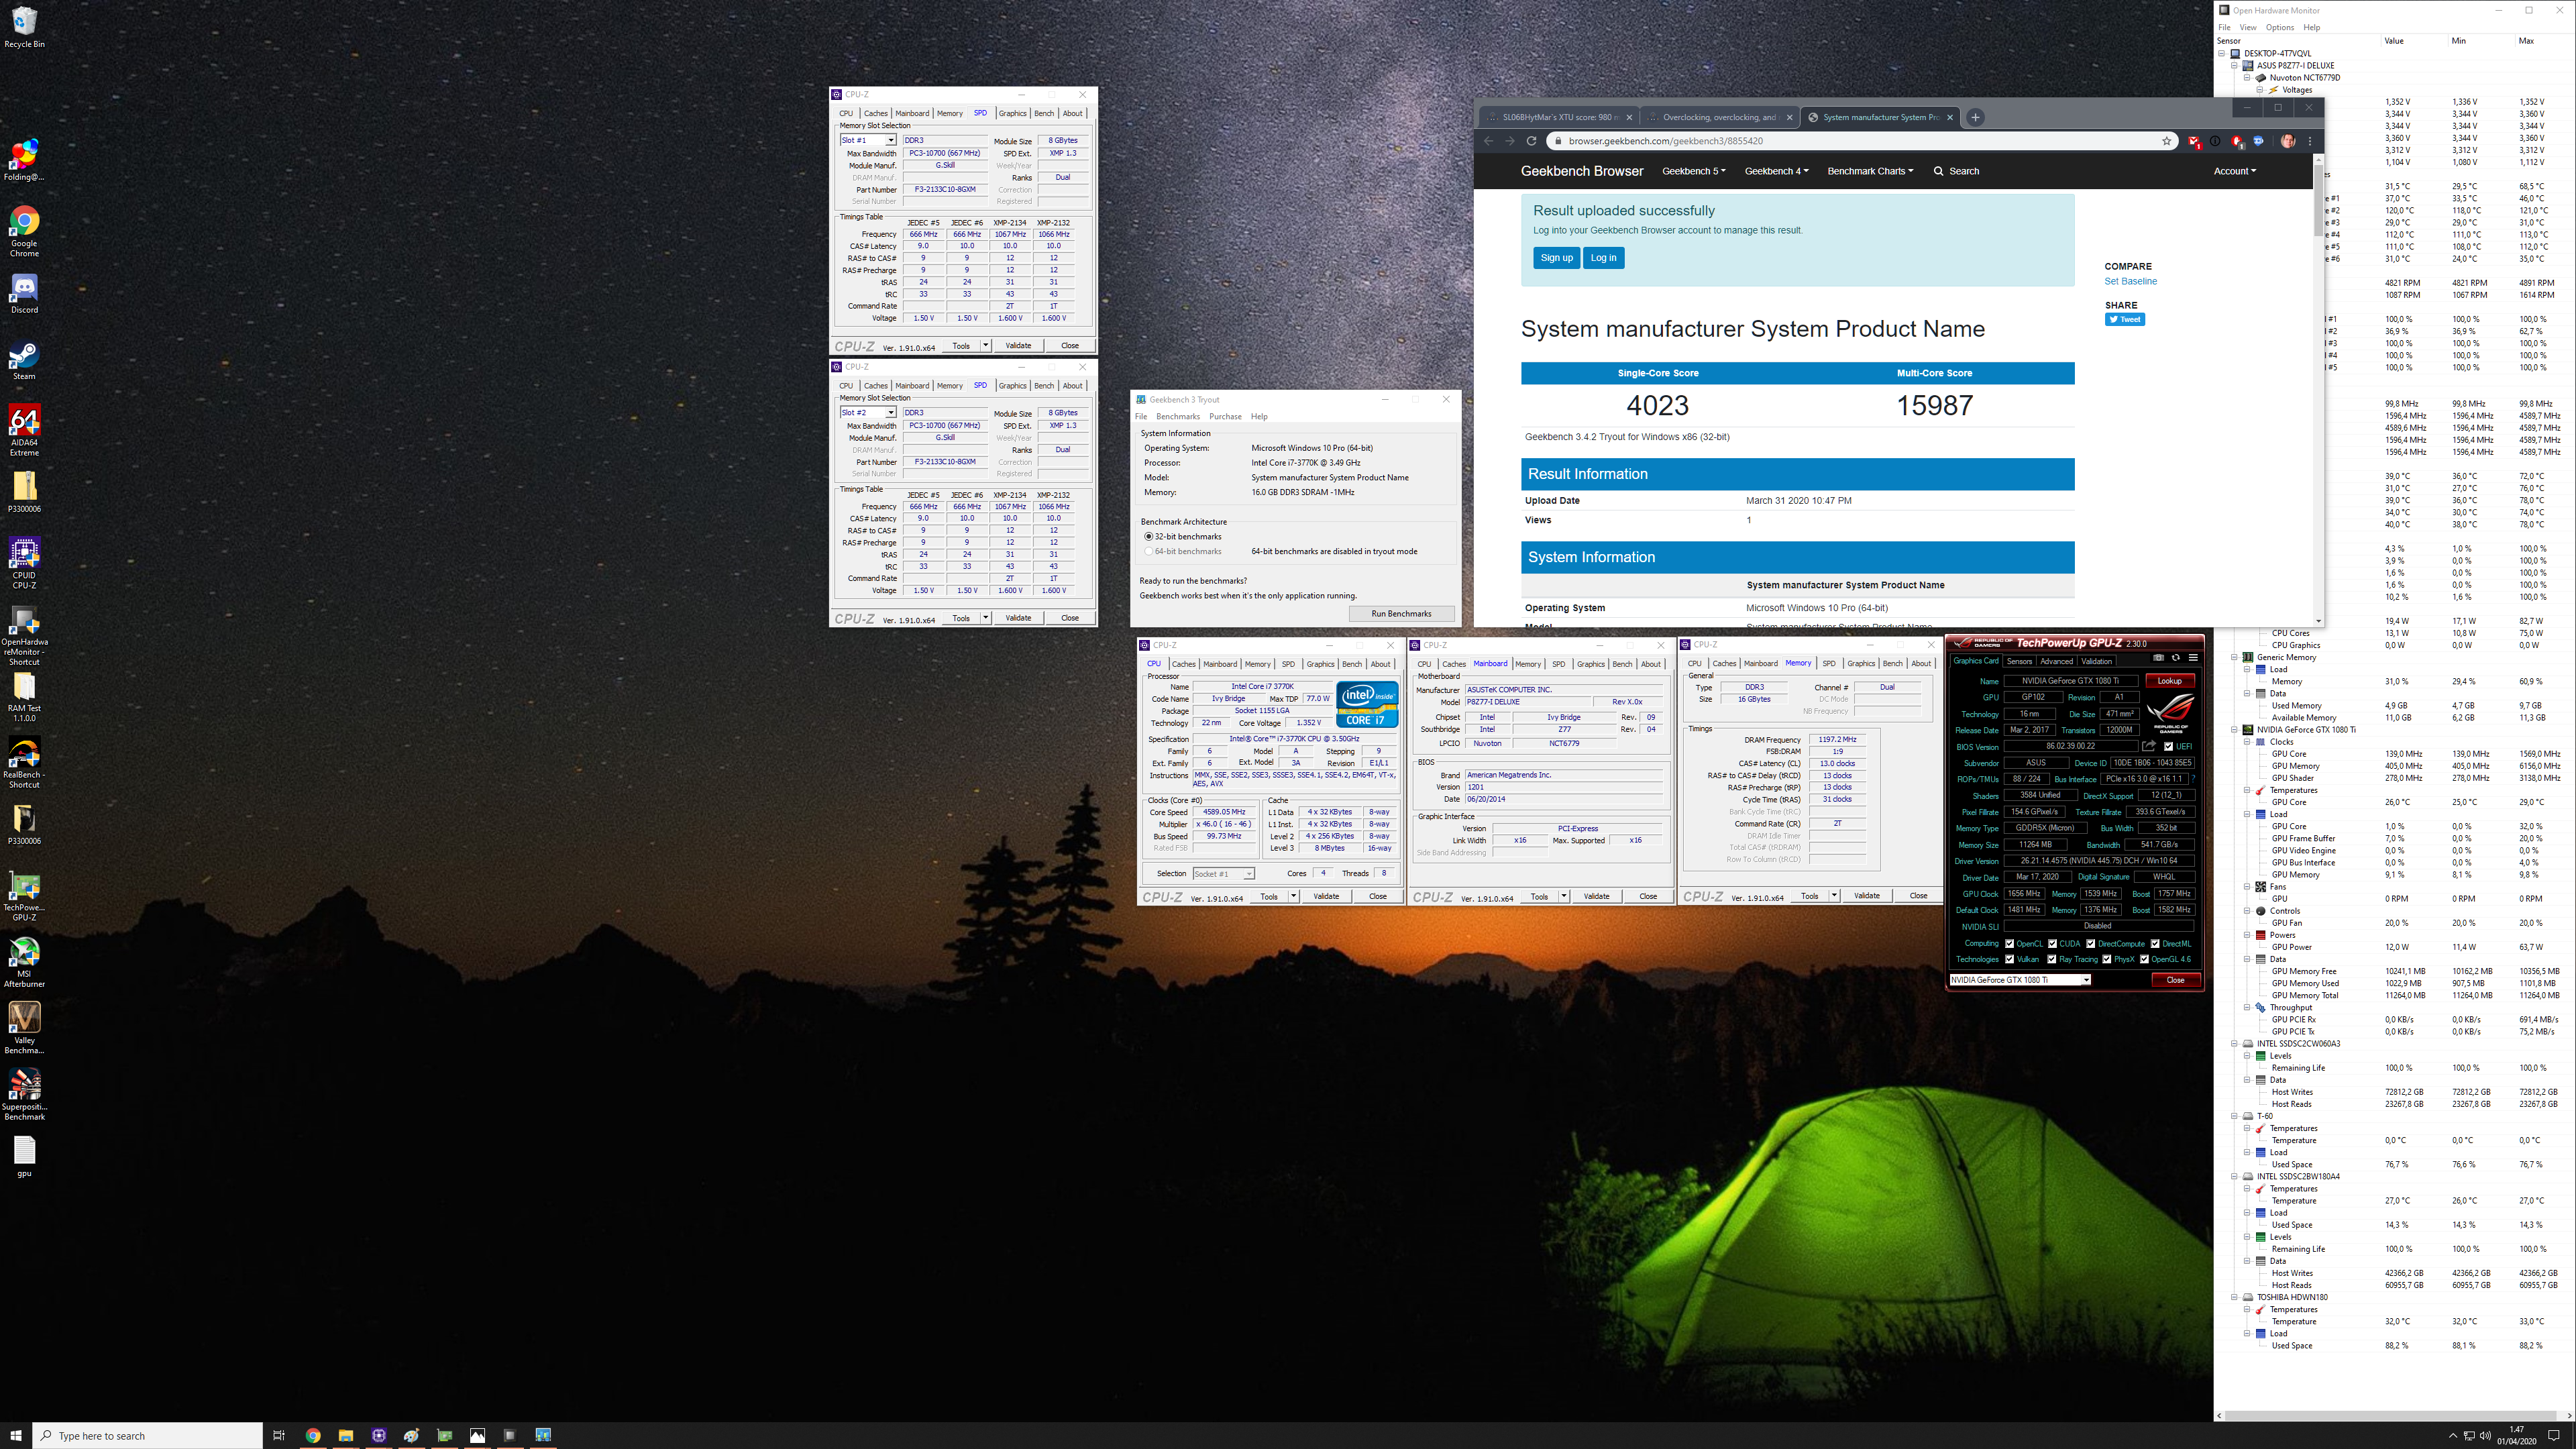Open the Account dropdown on Geekbench Browser
This screenshot has height=1449, width=2576.
2234,171
